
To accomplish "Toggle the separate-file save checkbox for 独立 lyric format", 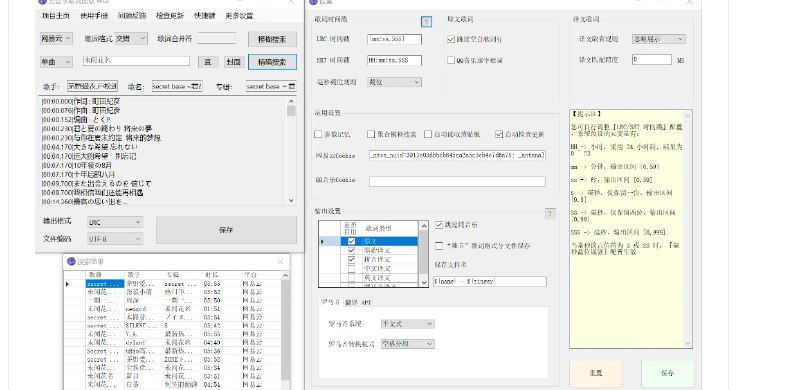I will click(439, 246).
